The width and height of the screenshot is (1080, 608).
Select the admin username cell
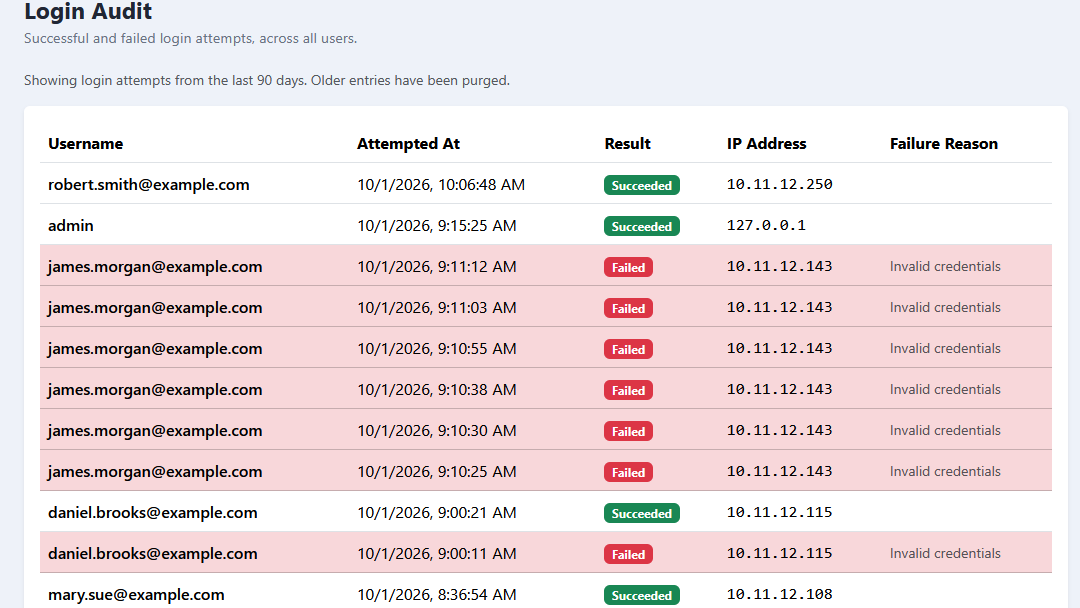[71, 226]
